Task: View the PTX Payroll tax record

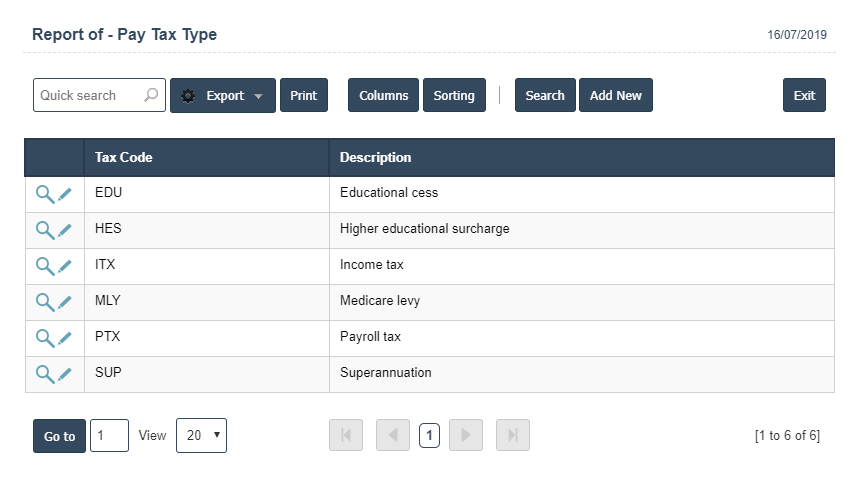Action: 44,338
